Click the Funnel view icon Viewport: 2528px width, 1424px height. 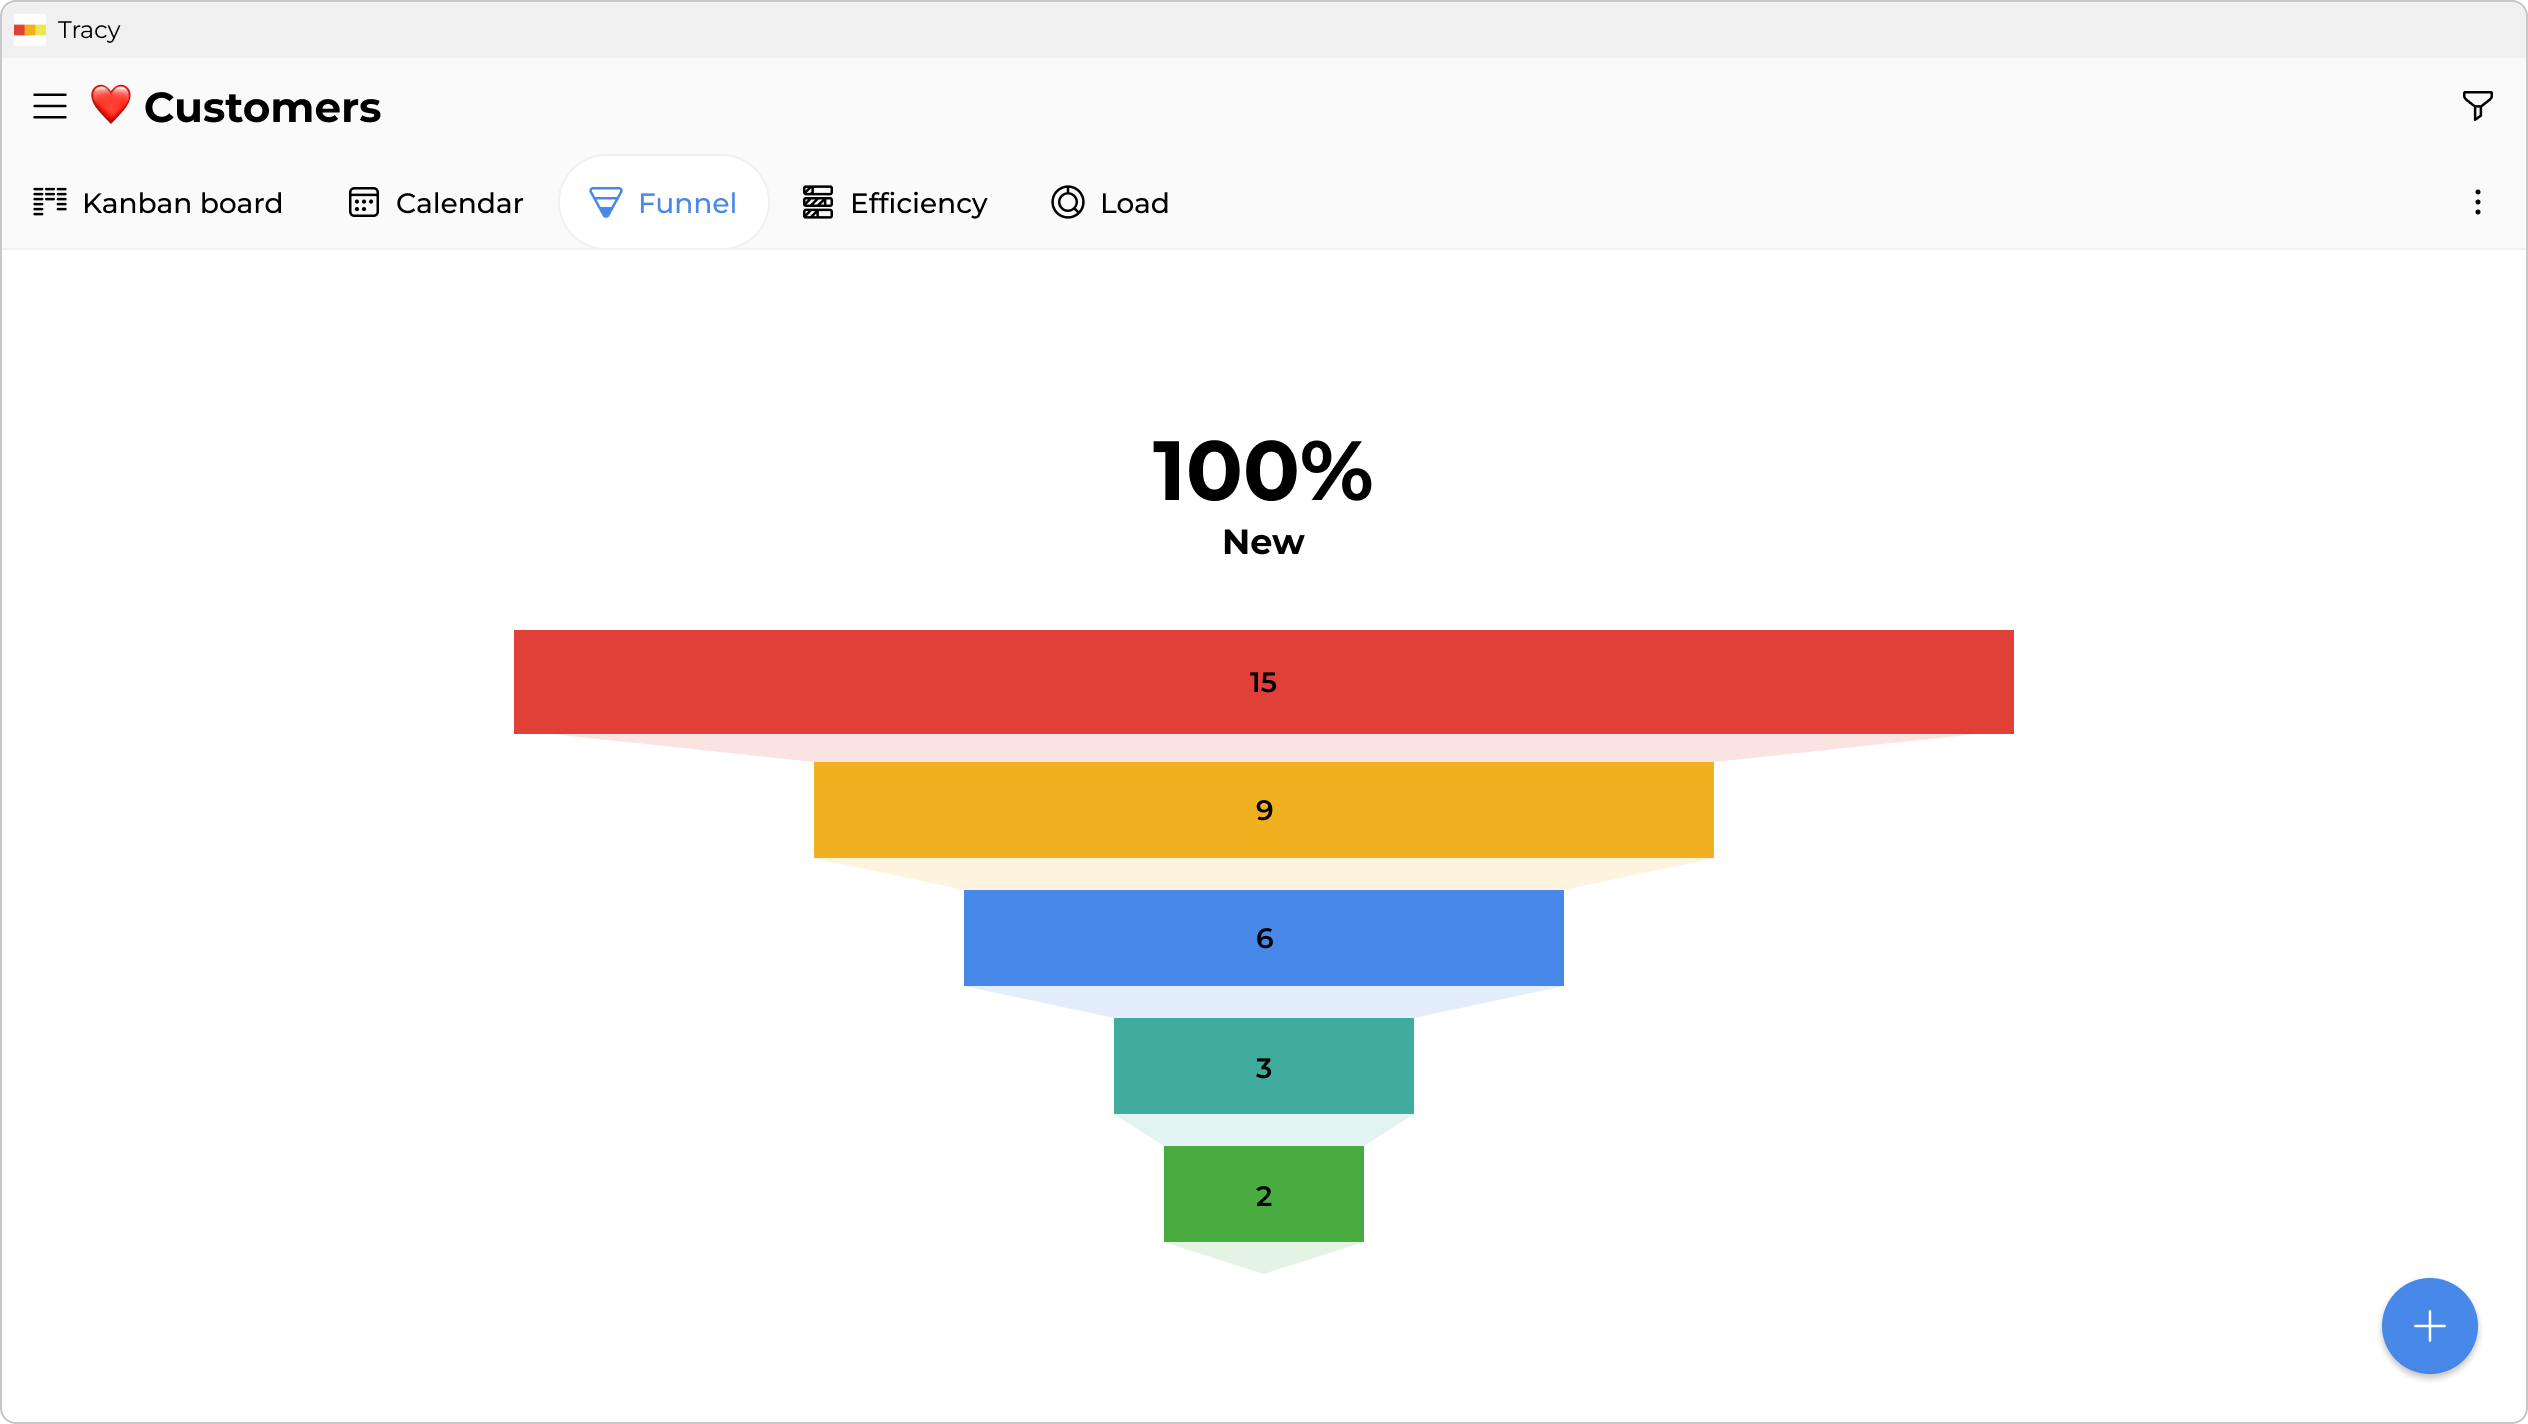tap(606, 202)
